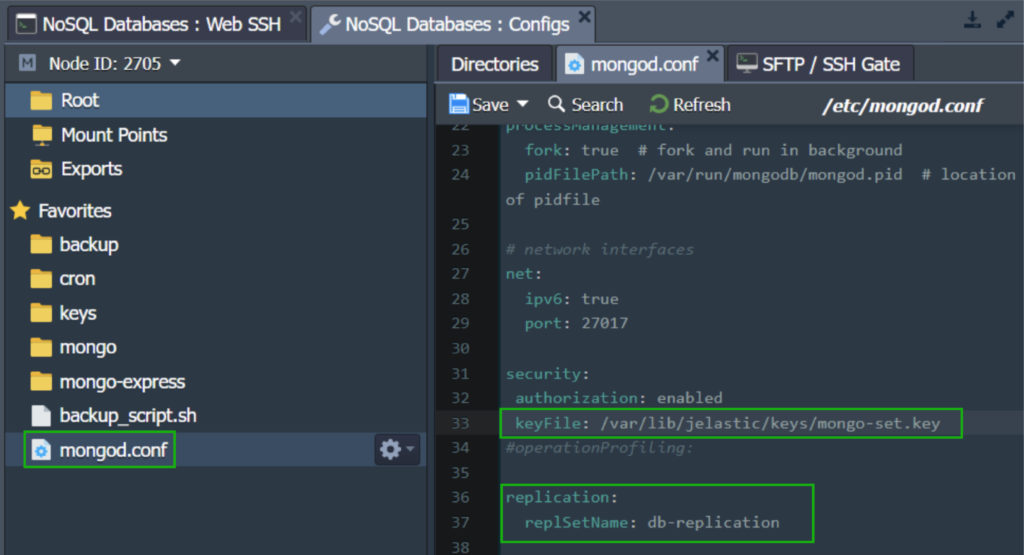Click the 'replication:' line

[x=562, y=498]
